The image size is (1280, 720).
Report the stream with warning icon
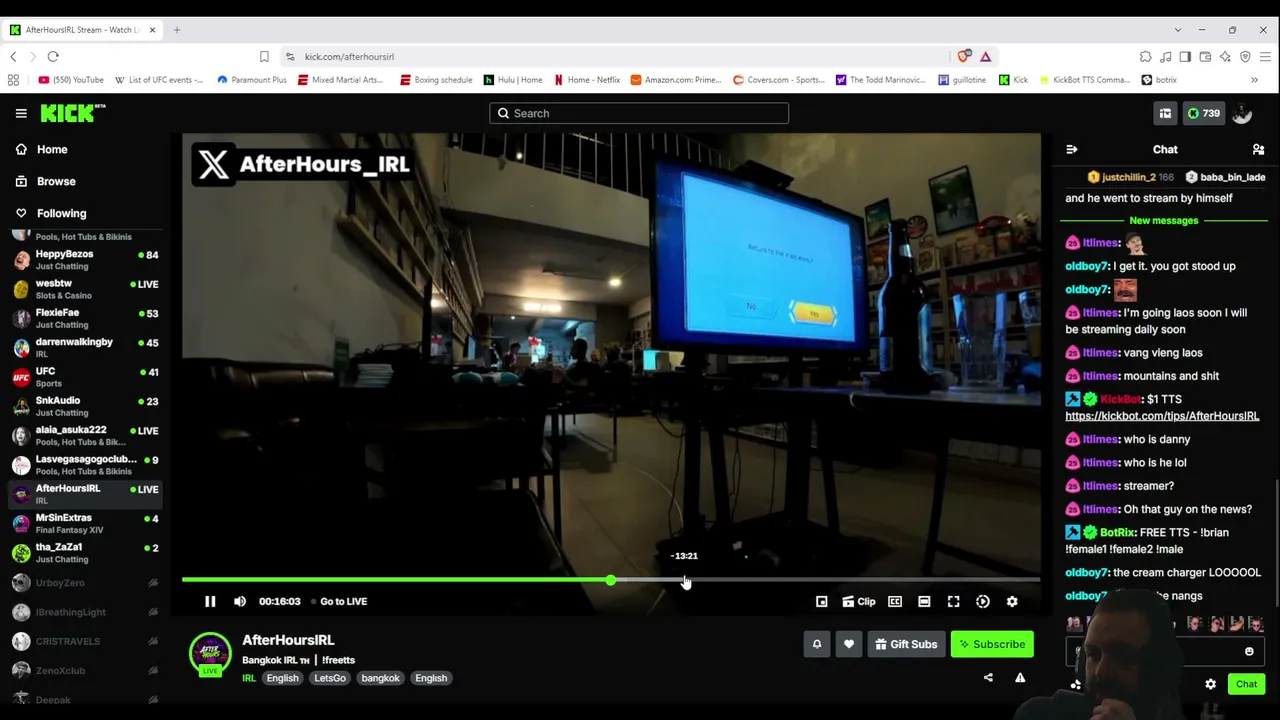pyautogui.click(x=1020, y=678)
